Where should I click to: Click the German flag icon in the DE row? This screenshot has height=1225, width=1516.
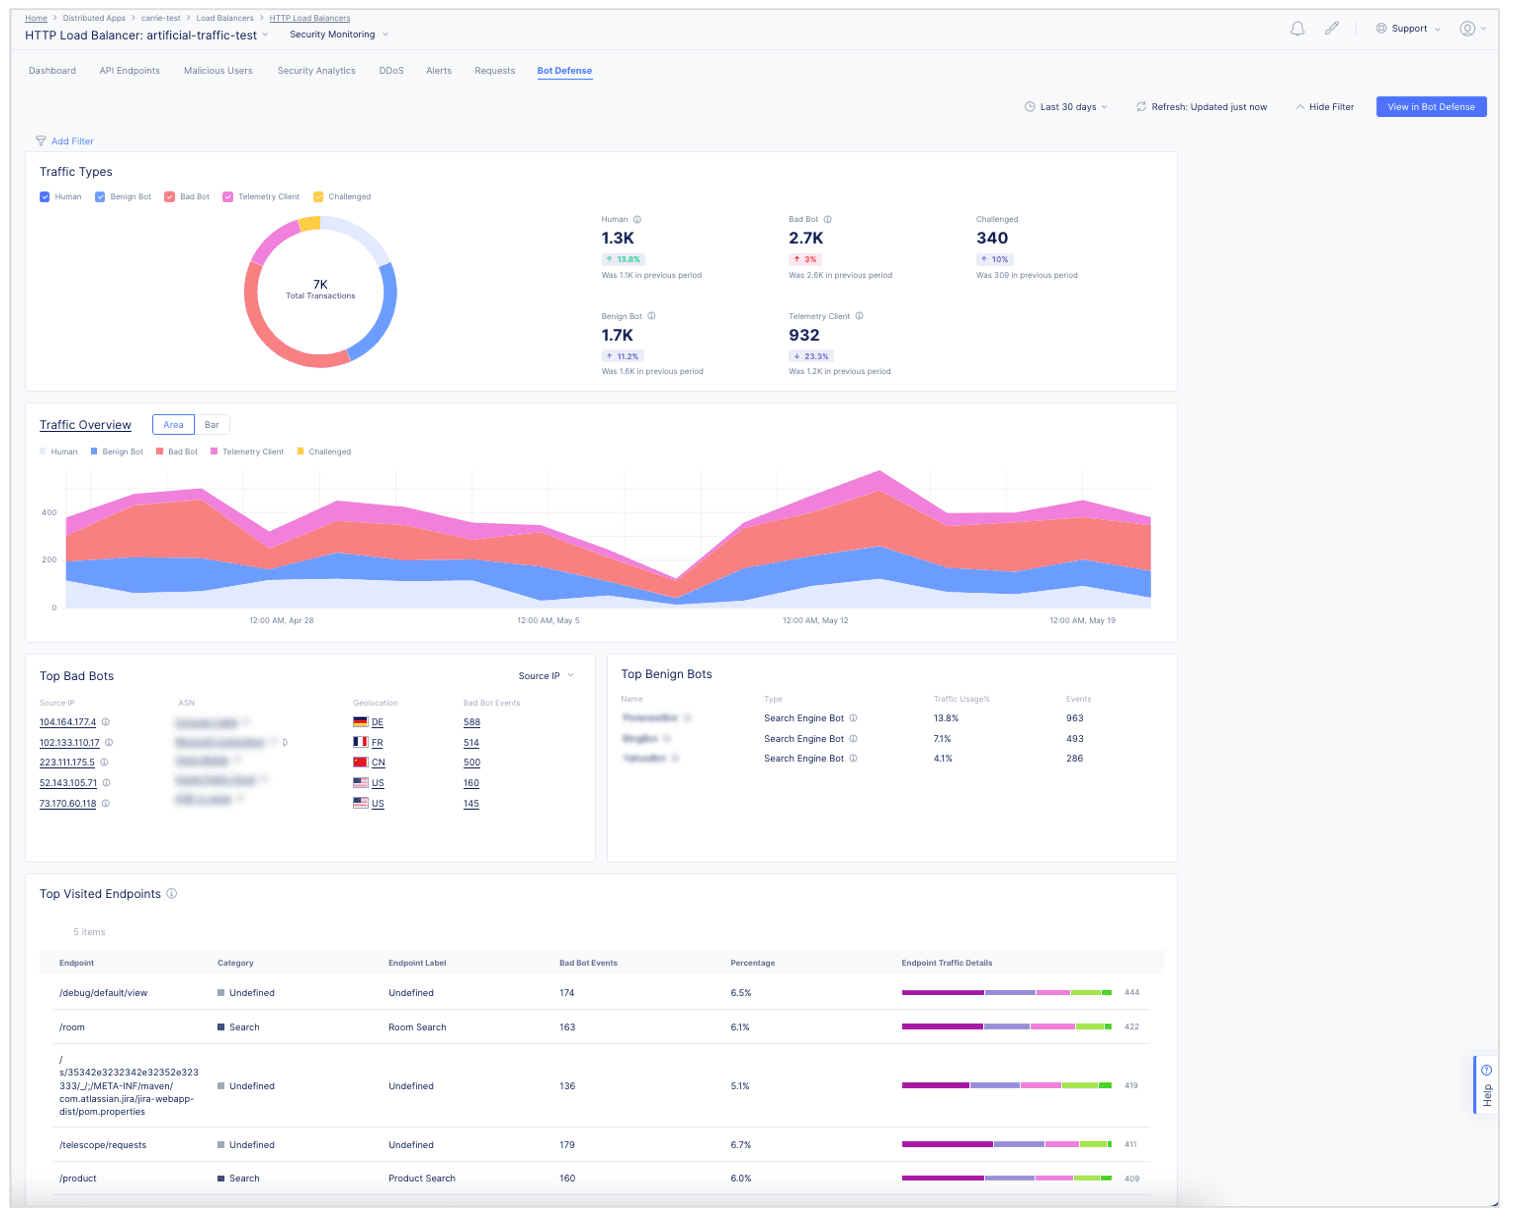click(x=361, y=722)
